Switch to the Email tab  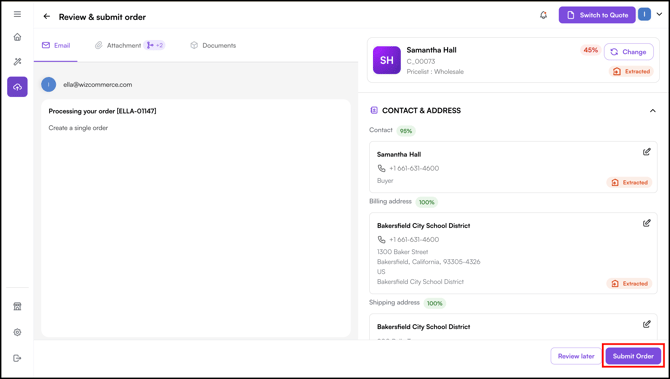[56, 45]
